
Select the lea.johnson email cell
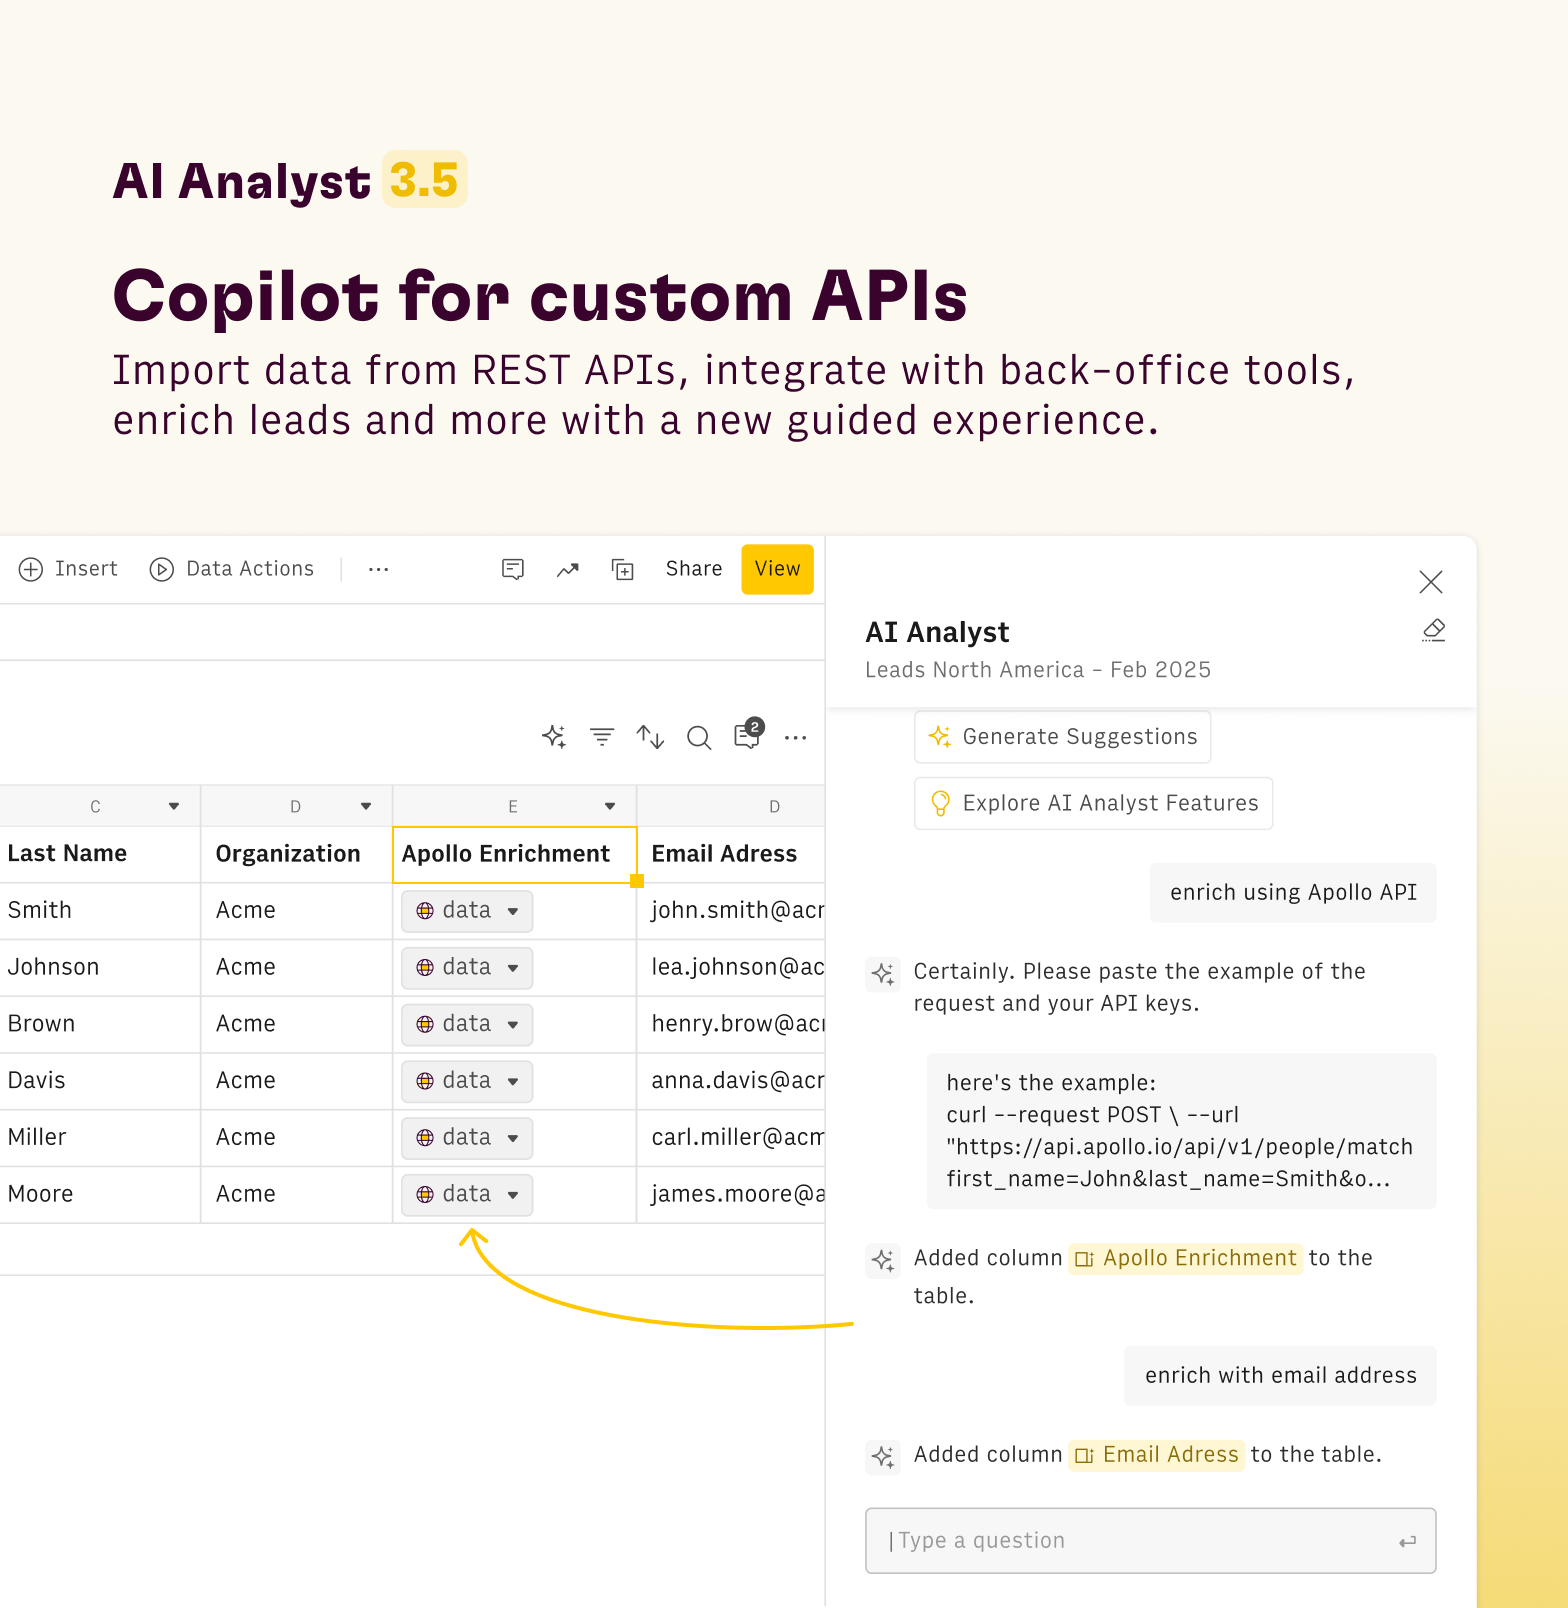731,968
